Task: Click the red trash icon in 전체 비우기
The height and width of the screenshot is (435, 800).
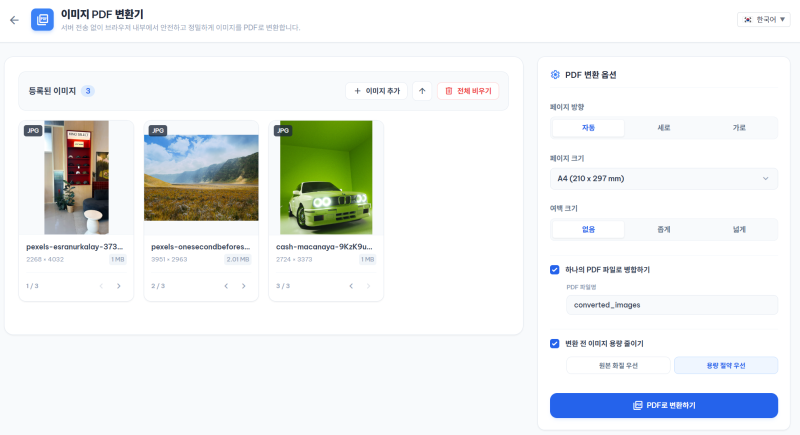Action: tap(448, 91)
